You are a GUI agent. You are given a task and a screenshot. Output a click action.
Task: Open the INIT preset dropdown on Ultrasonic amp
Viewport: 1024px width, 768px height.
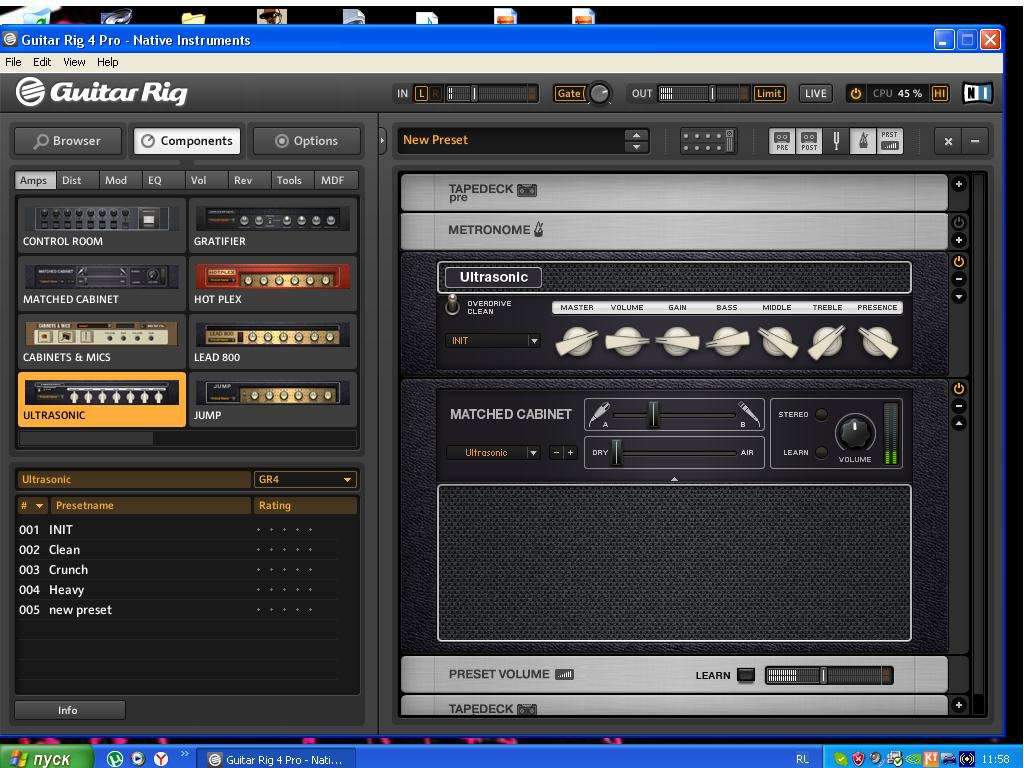tap(493, 341)
